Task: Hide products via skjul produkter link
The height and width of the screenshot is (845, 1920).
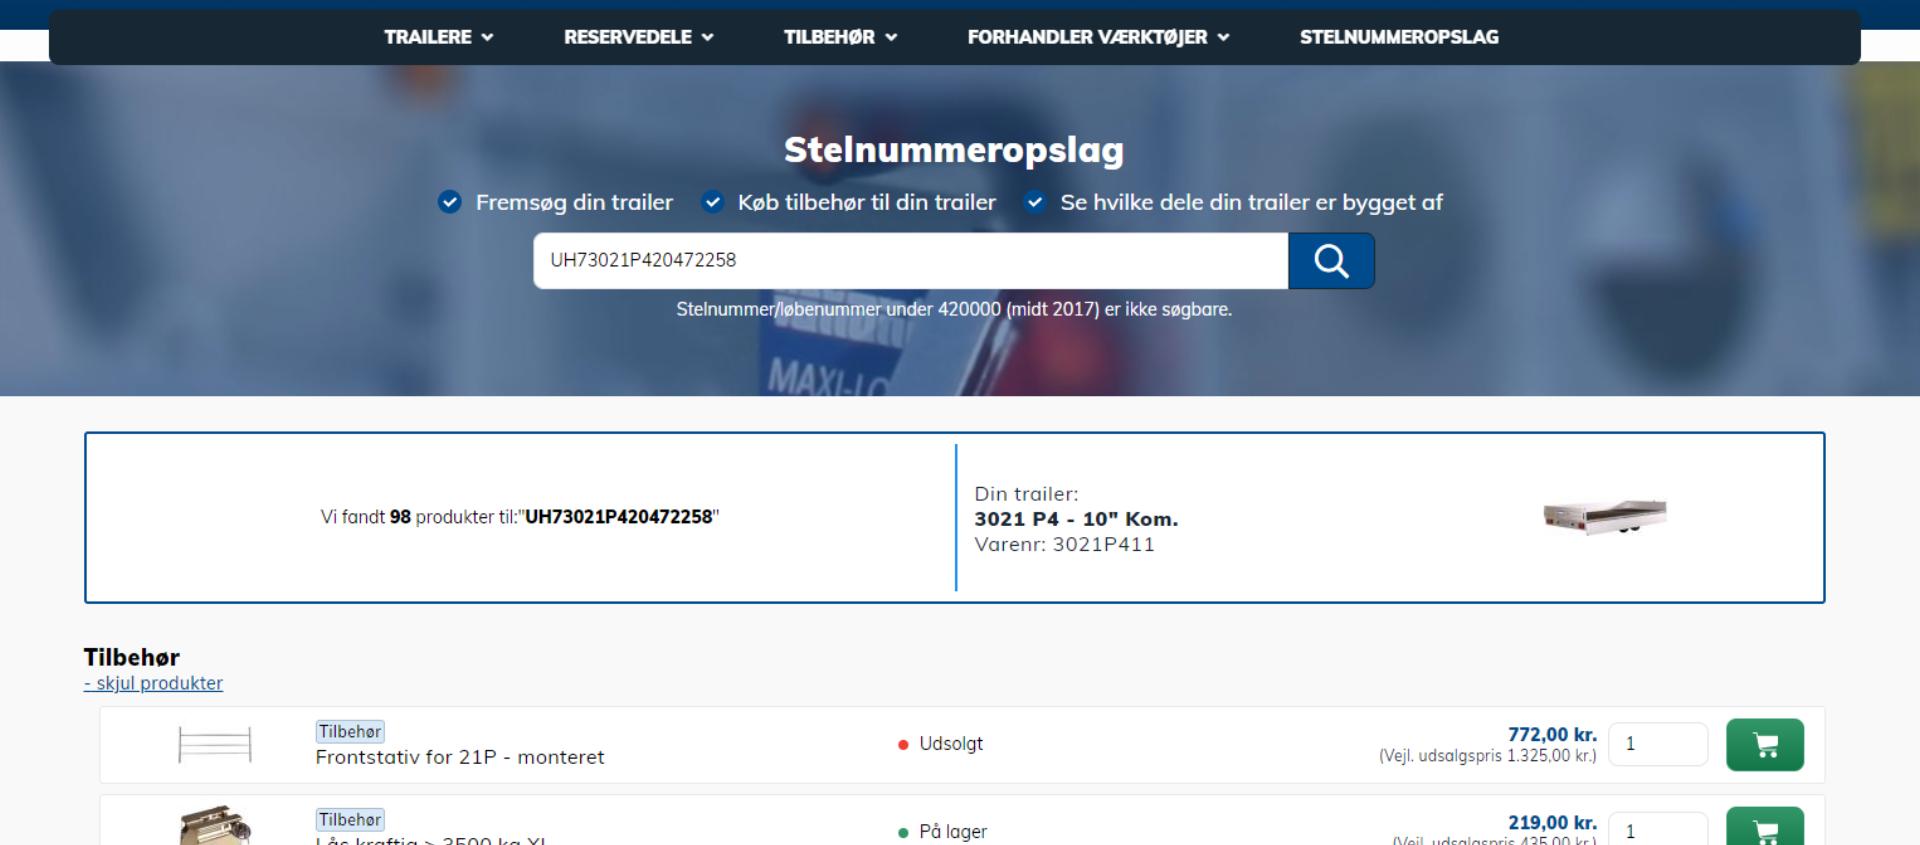Action: 154,683
